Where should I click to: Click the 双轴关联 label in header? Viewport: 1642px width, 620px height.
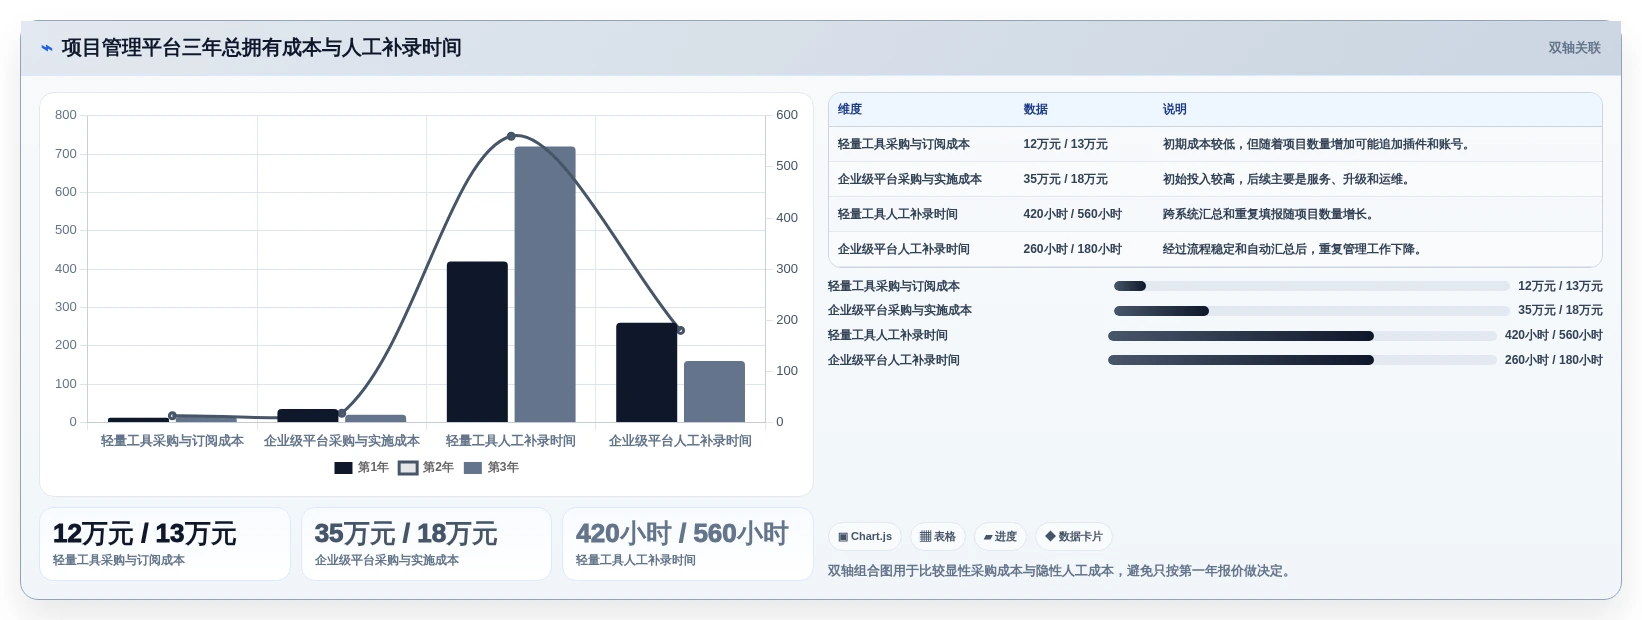[1574, 48]
